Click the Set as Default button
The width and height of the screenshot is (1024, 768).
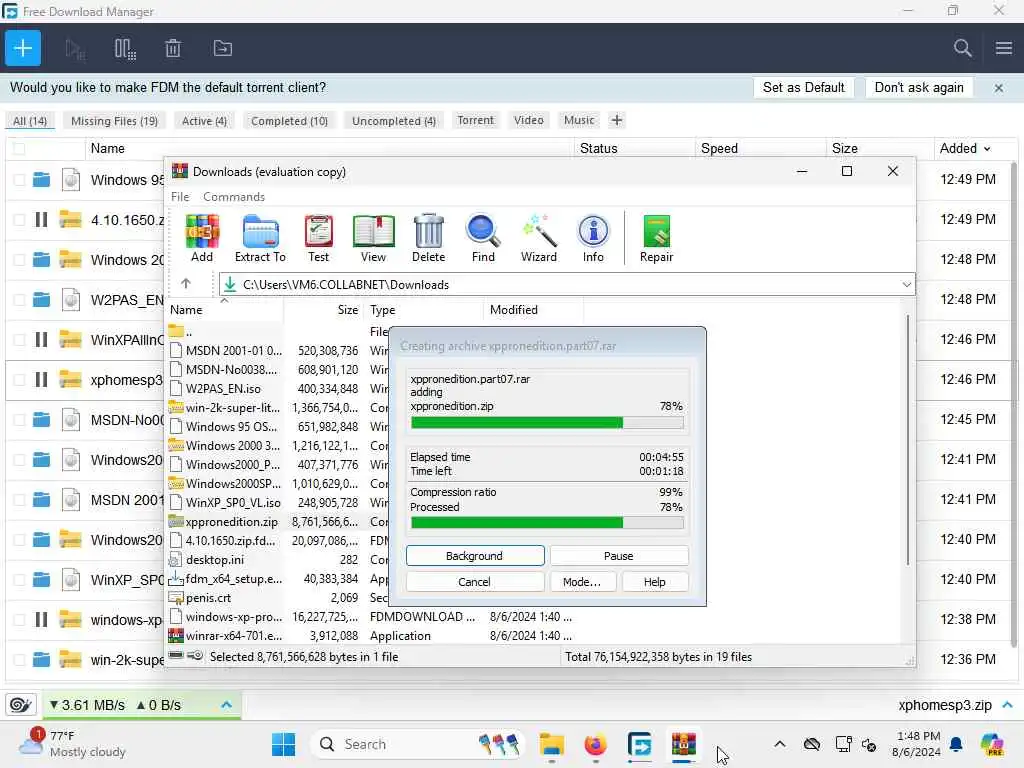tap(803, 88)
